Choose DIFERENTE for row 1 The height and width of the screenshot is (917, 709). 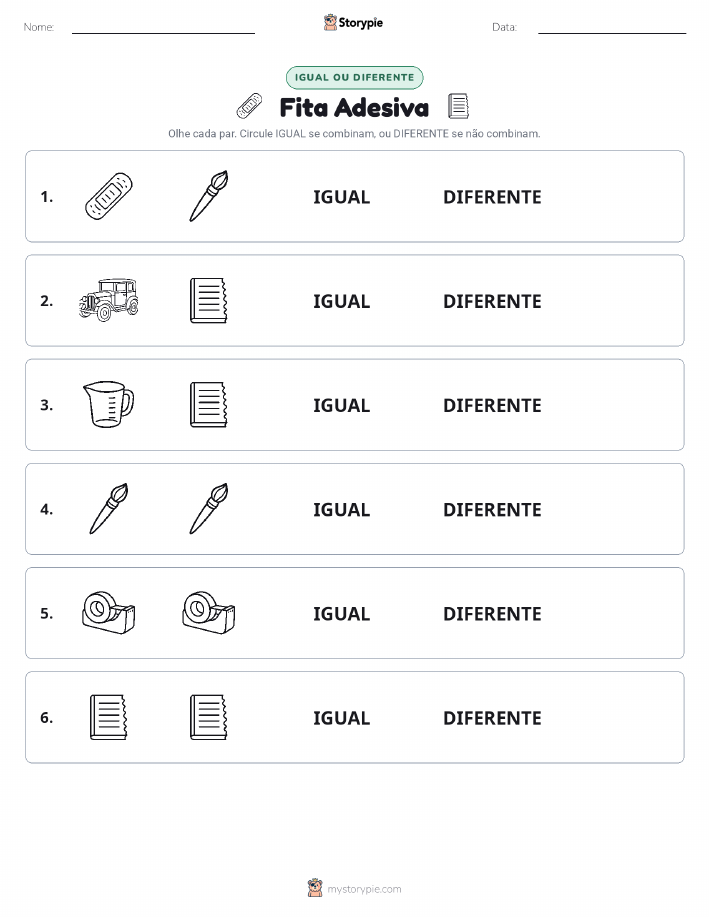pos(492,197)
